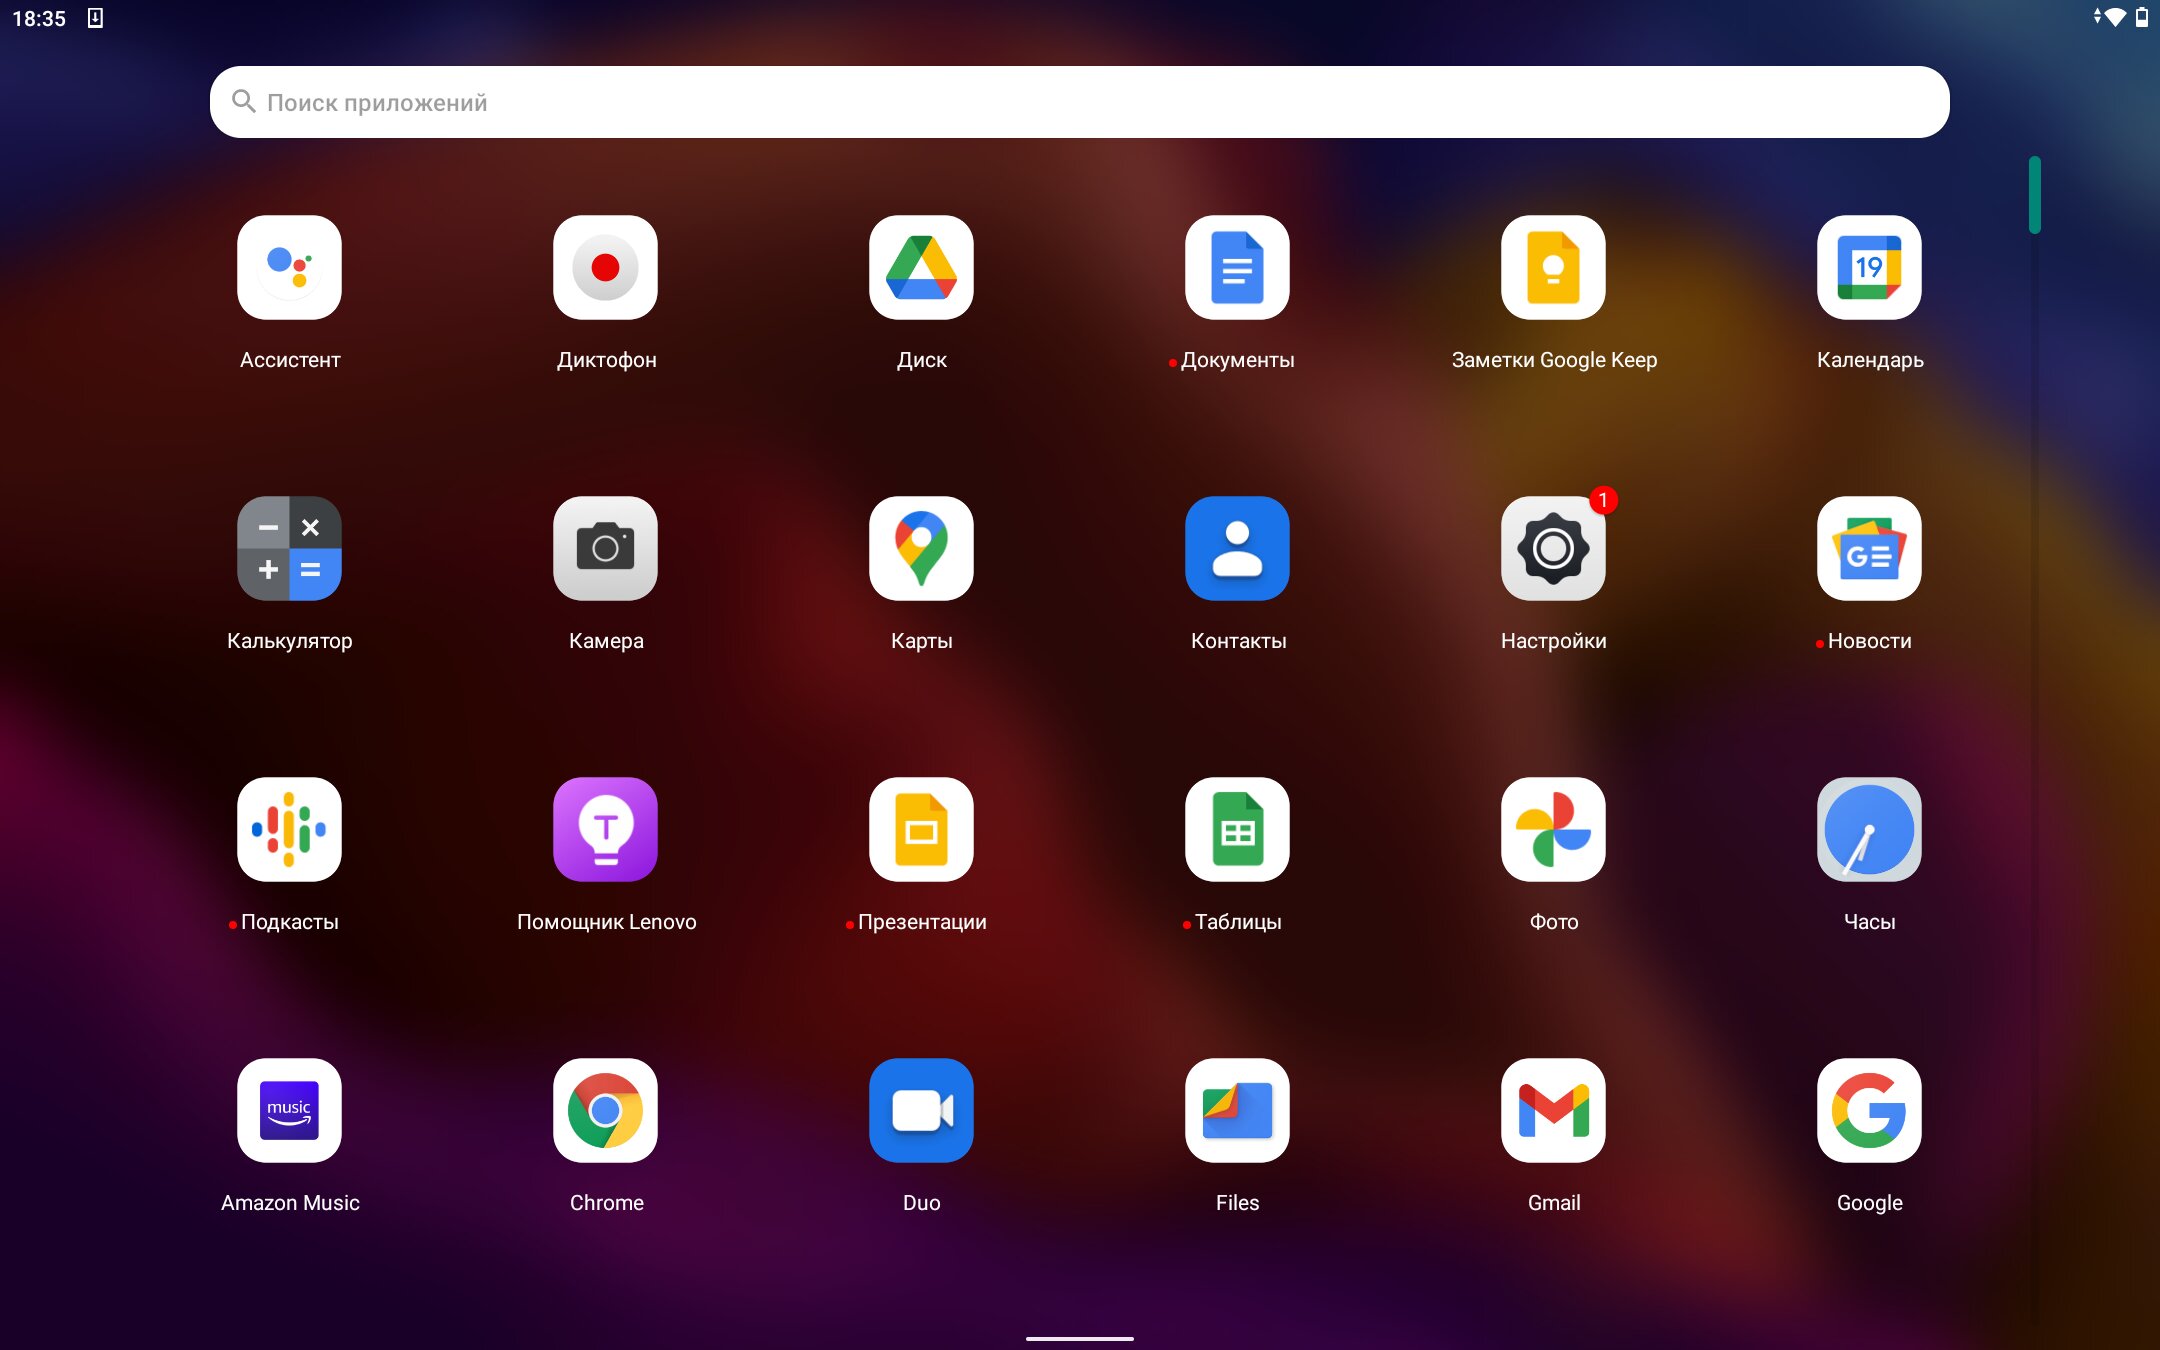Open the Документы app
The width and height of the screenshot is (2160, 1350).
[1237, 268]
